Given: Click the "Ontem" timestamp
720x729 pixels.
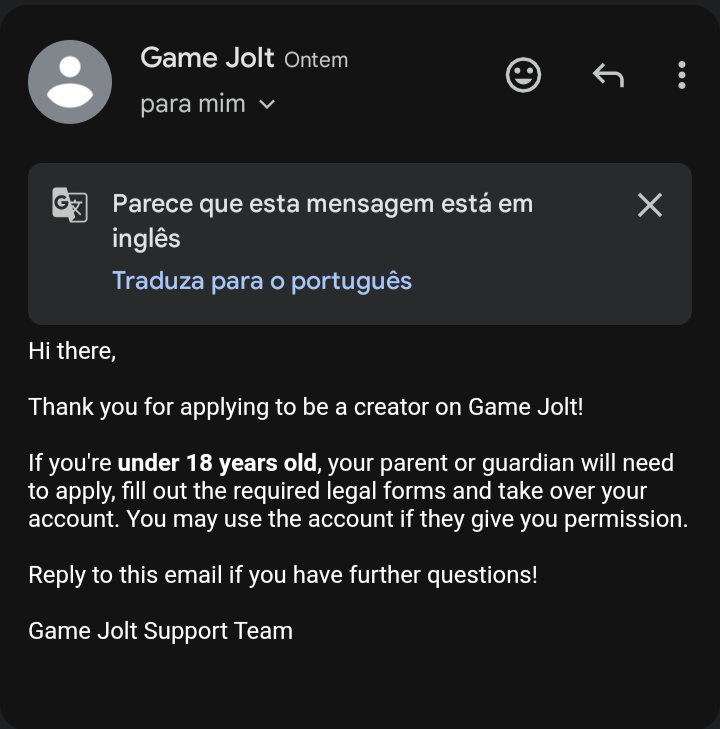Looking at the screenshot, I should click(316, 60).
